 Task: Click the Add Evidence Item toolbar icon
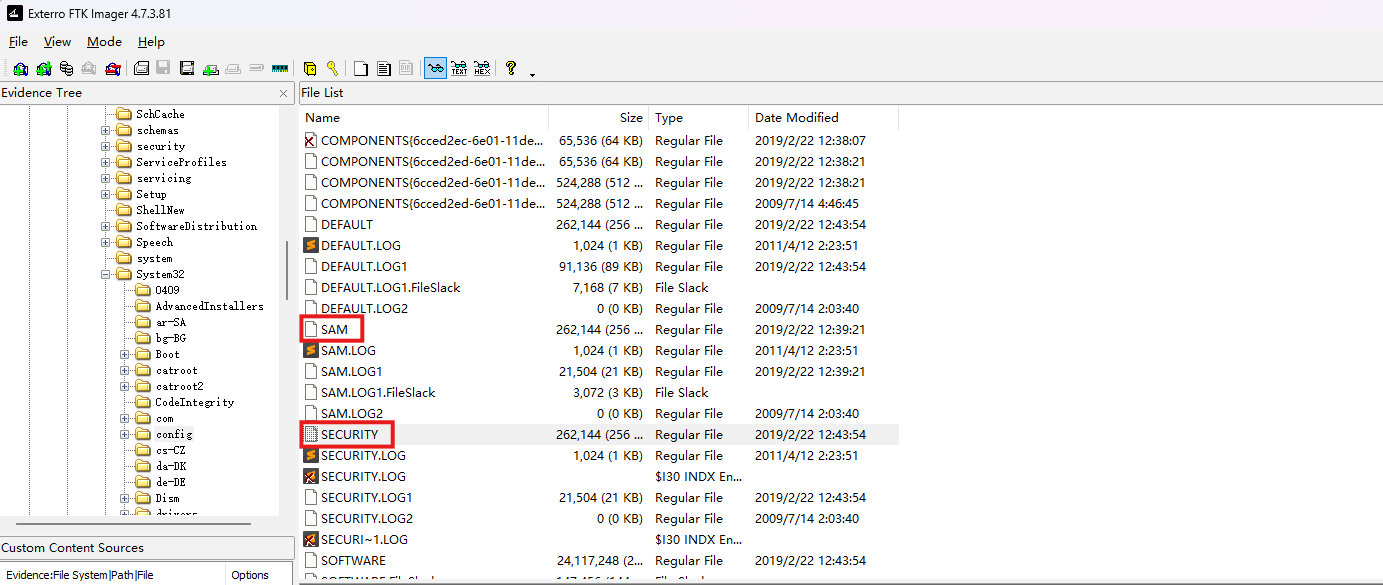coord(20,69)
